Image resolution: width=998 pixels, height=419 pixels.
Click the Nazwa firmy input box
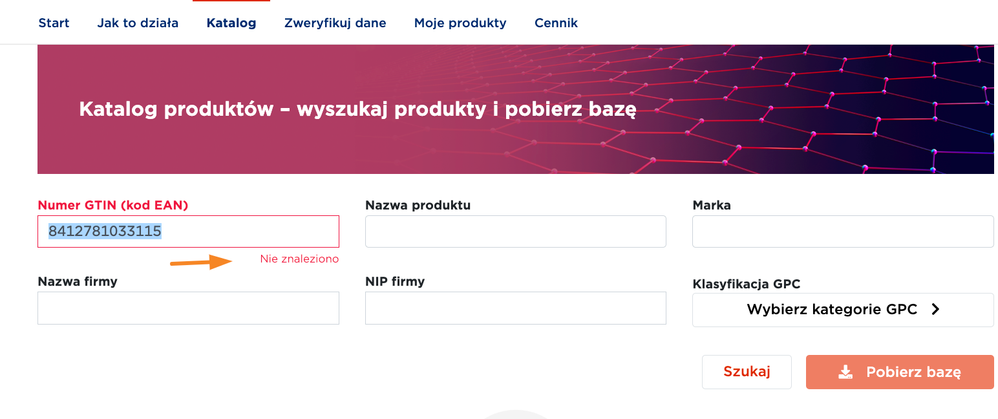tap(188, 309)
